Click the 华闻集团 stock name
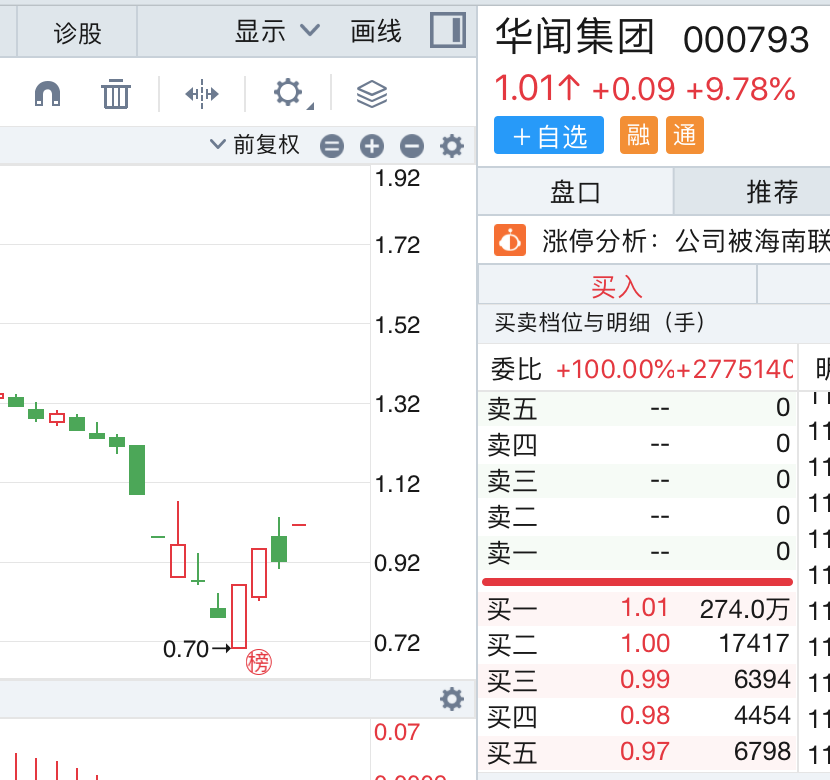The width and height of the screenshot is (830, 780). tap(575, 37)
